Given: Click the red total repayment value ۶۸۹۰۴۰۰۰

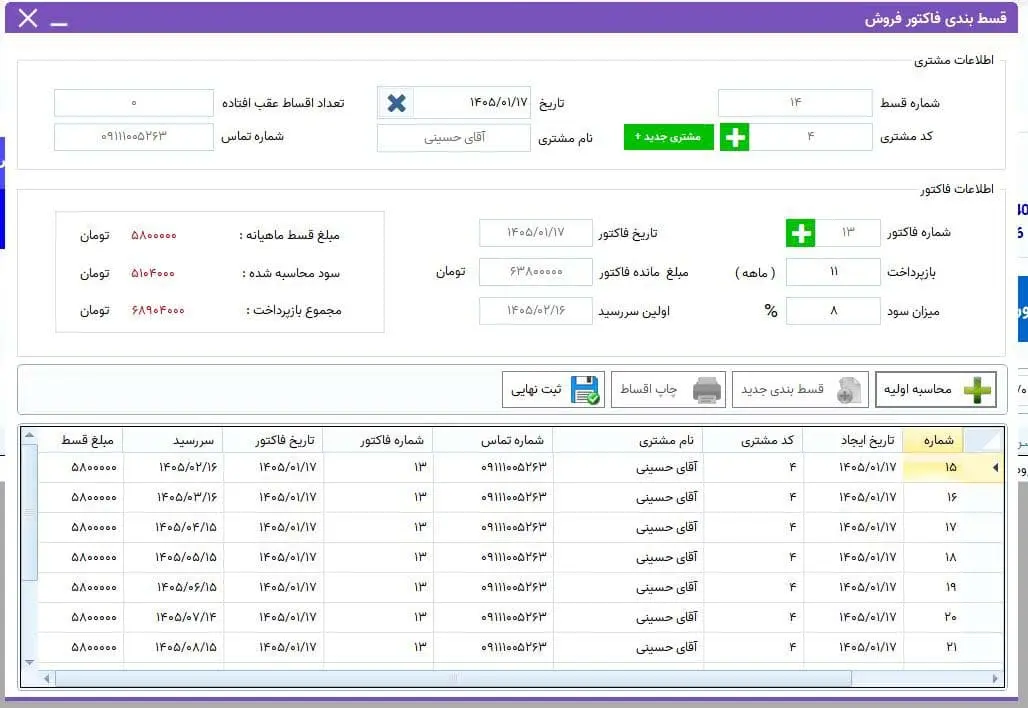Looking at the screenshot, I should pos(157,311).
